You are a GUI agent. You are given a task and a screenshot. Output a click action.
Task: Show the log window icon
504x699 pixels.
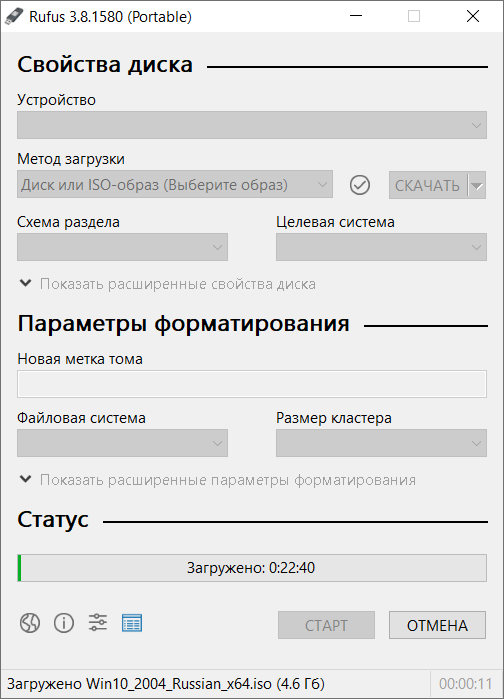point(132,623)
